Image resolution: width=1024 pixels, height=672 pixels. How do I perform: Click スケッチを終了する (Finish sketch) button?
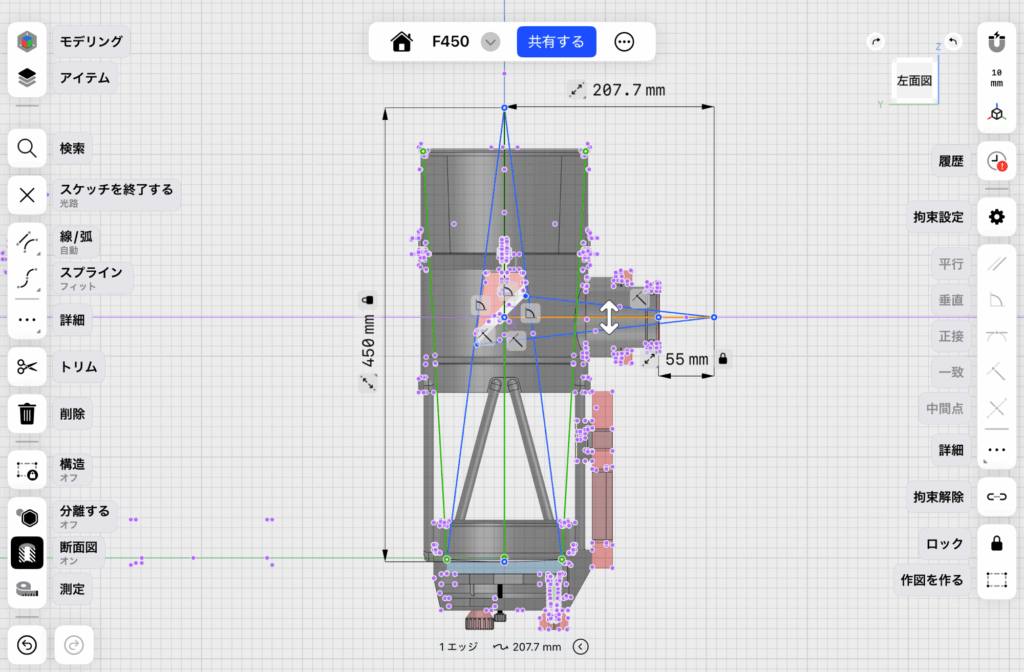tap(27, 195)
